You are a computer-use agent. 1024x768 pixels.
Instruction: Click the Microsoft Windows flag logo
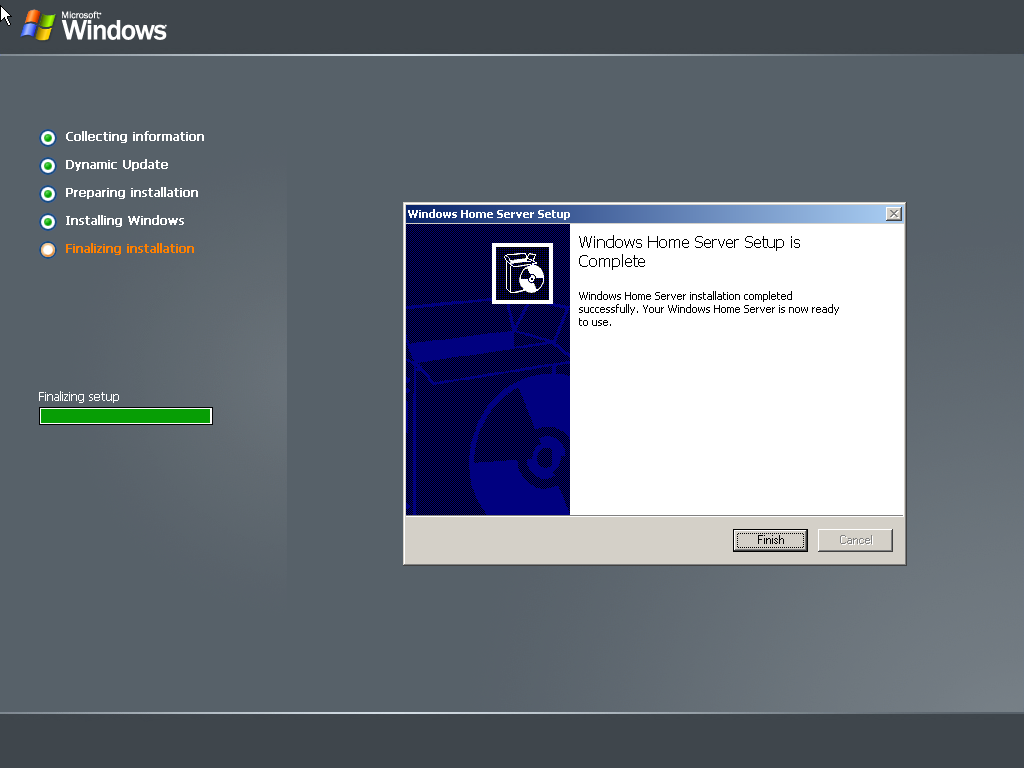[38, 25]
